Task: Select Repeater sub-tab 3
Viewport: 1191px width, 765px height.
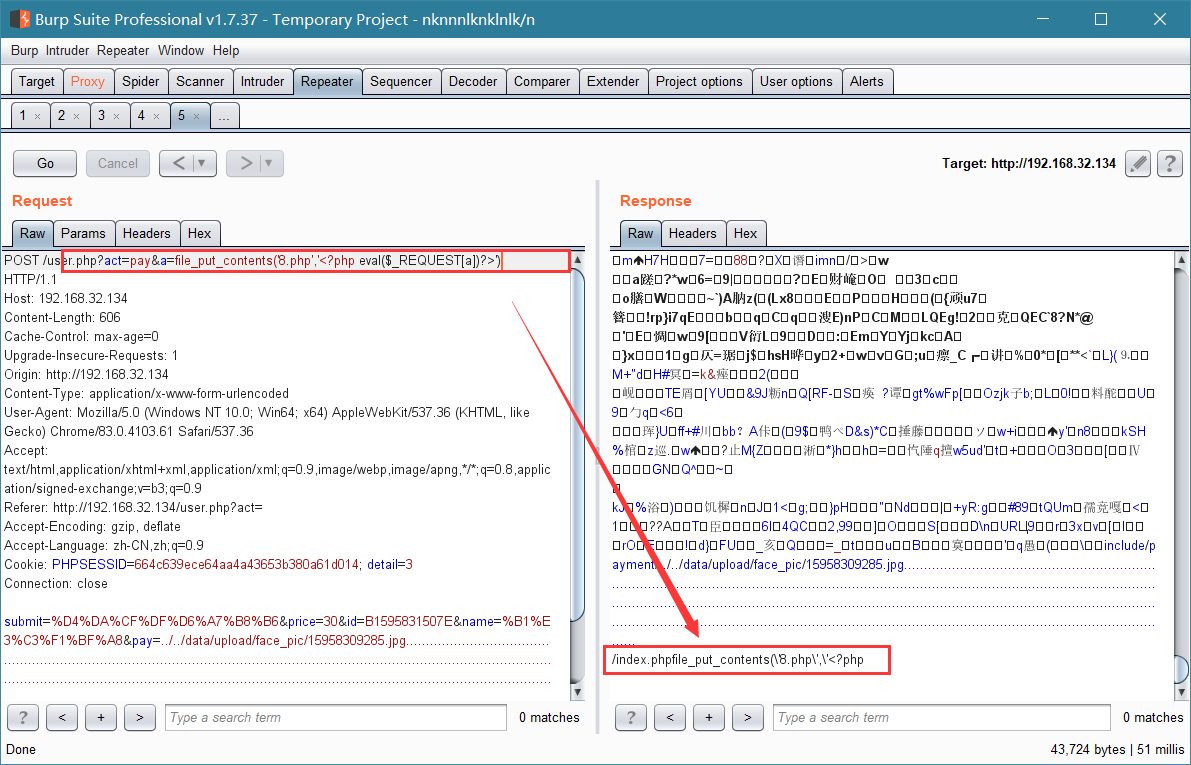Action: pos(102,115)
